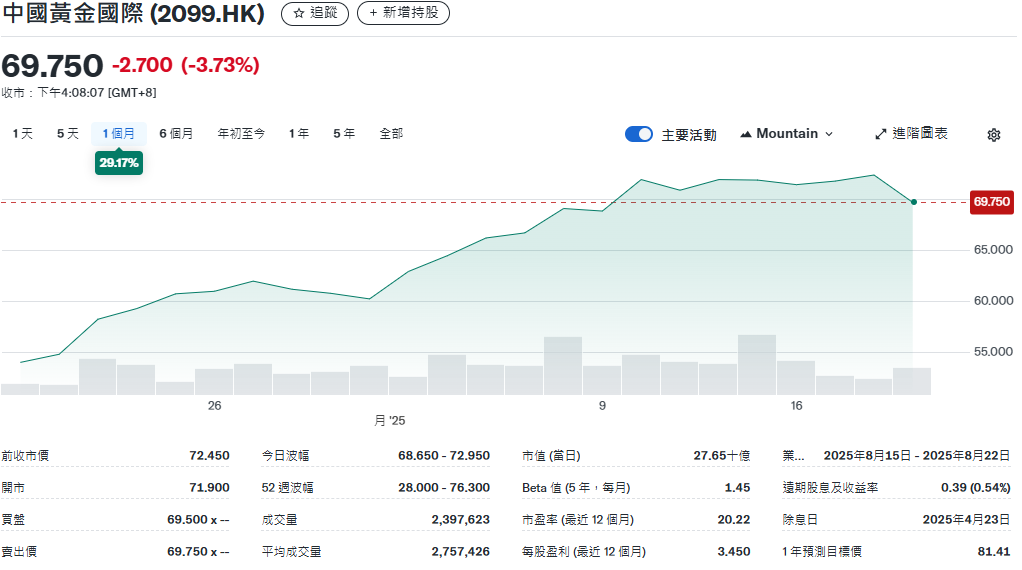Click the star icon in the 追蹤 button

[299, 13]
